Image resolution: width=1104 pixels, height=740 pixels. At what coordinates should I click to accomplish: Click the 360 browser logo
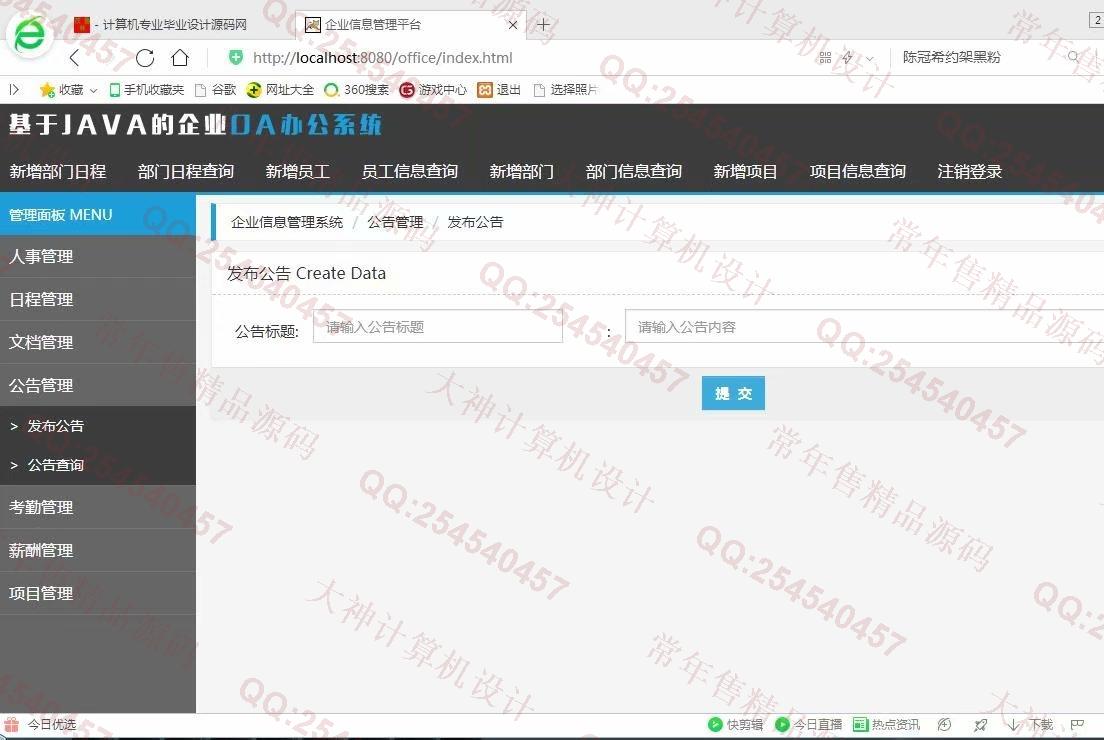coord(30,34)
